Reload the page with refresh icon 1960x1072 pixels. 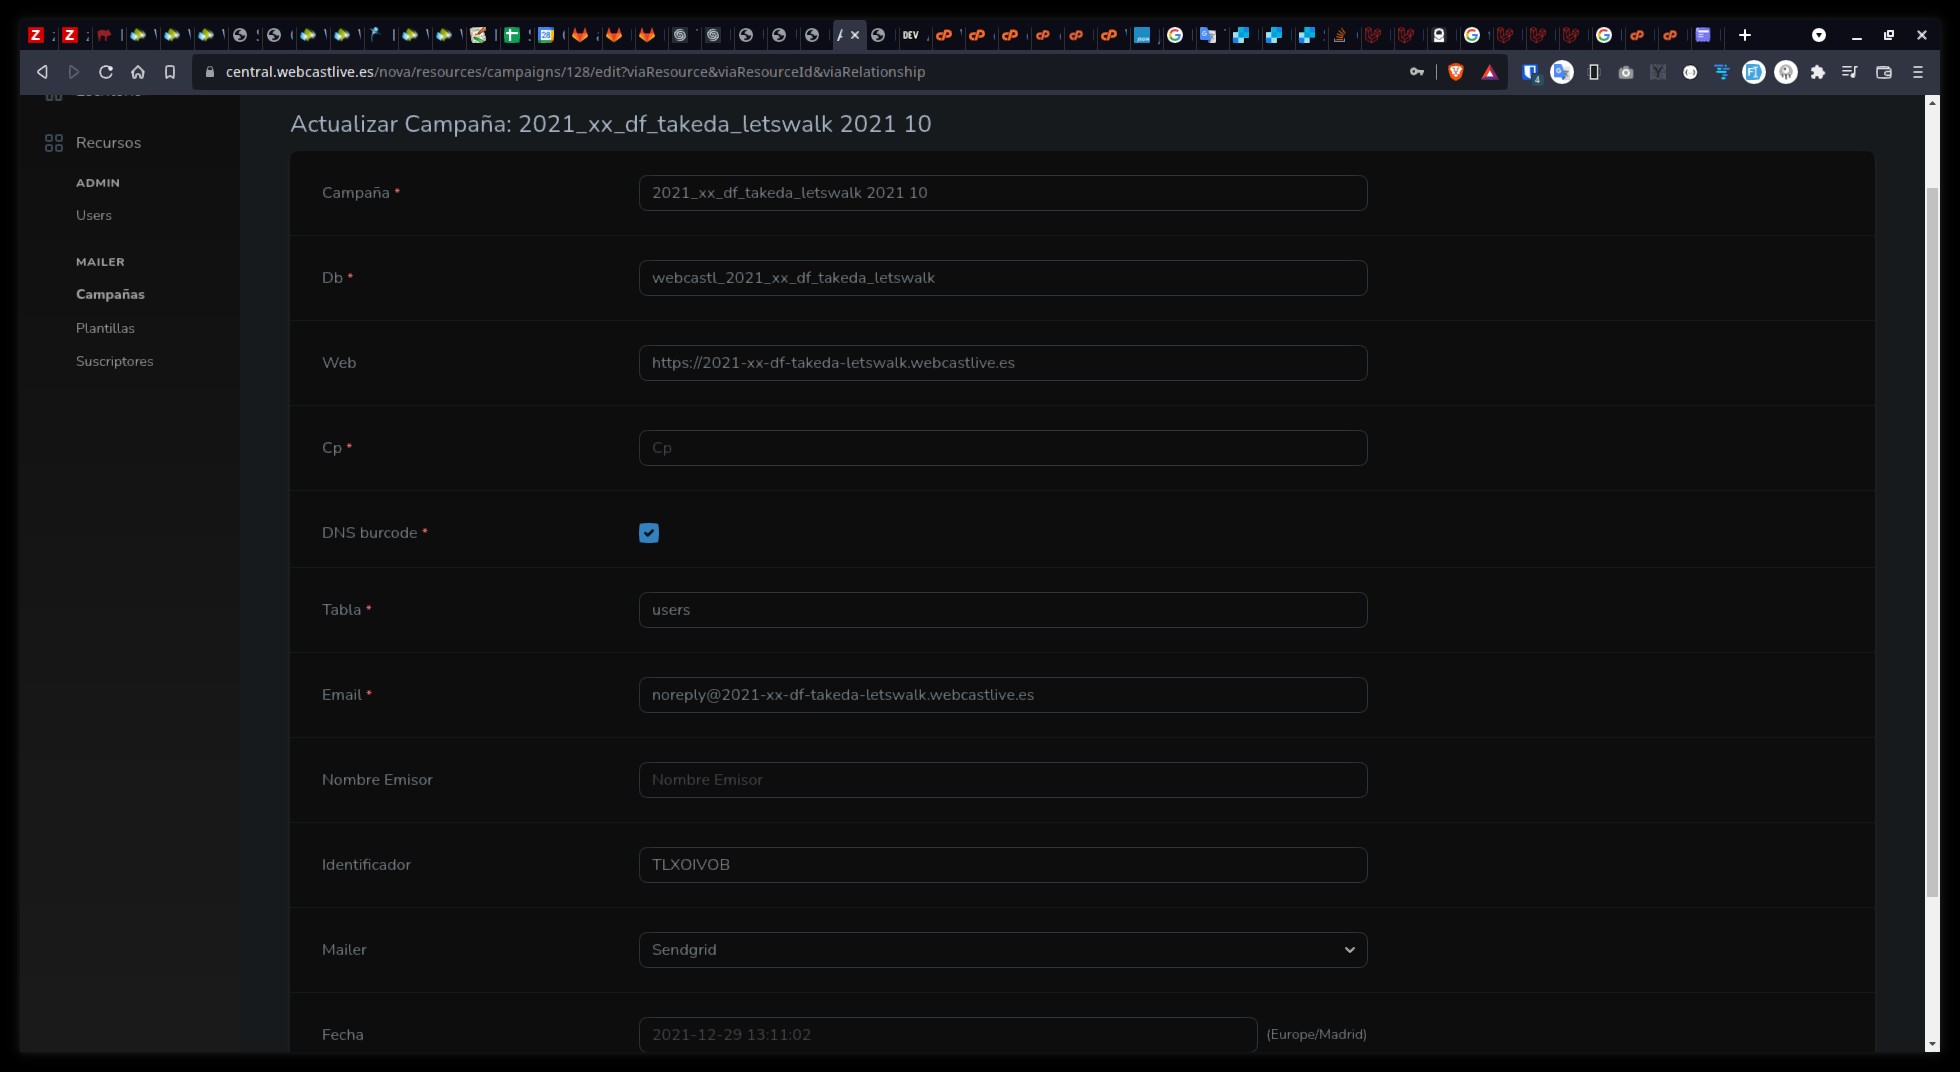[105, 72]
